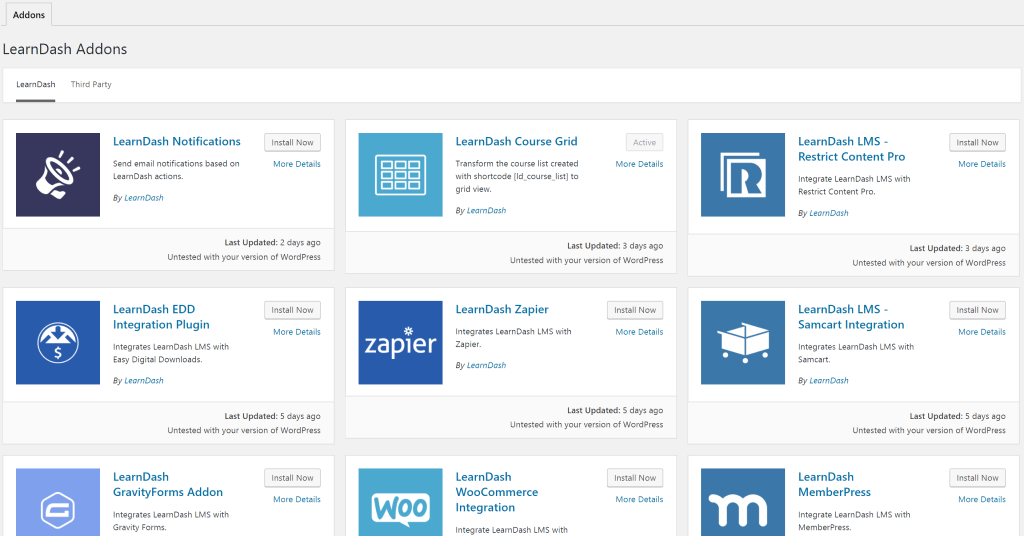Switch to the Third Party tab

pos(91,85)
